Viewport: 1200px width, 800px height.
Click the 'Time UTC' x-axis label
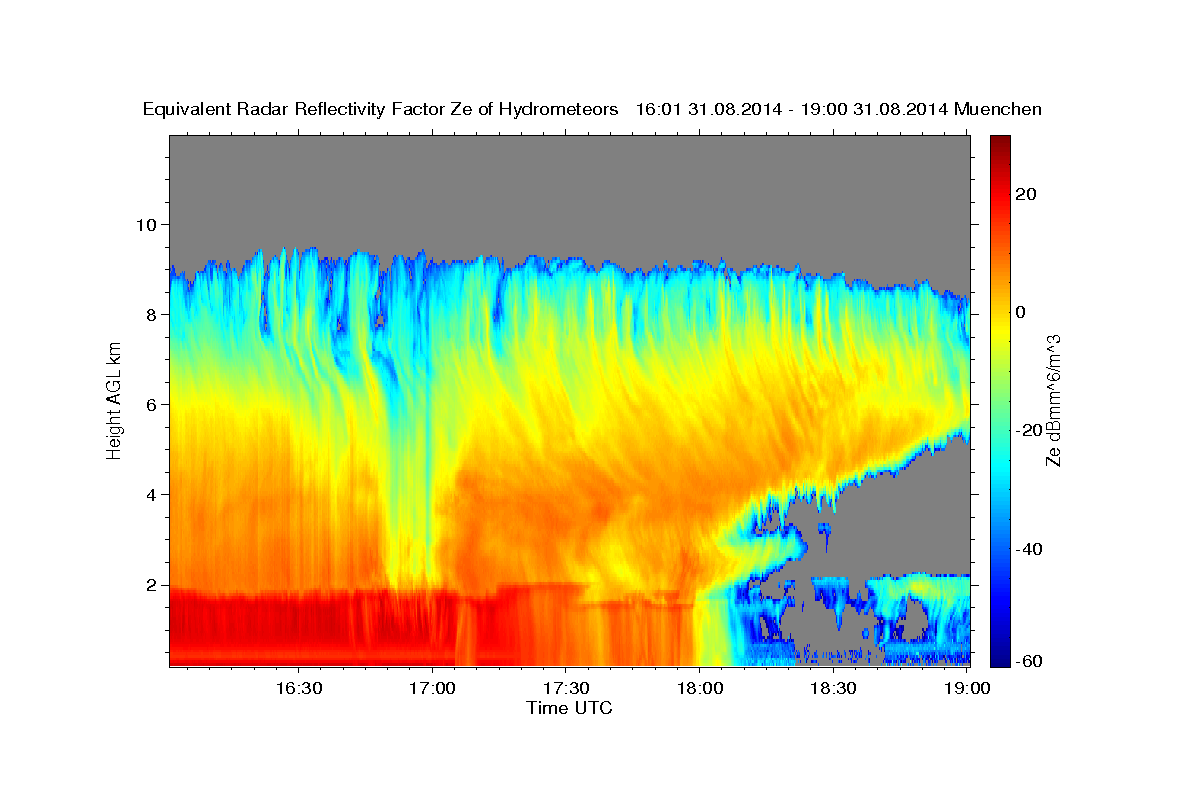pos(569,708)
